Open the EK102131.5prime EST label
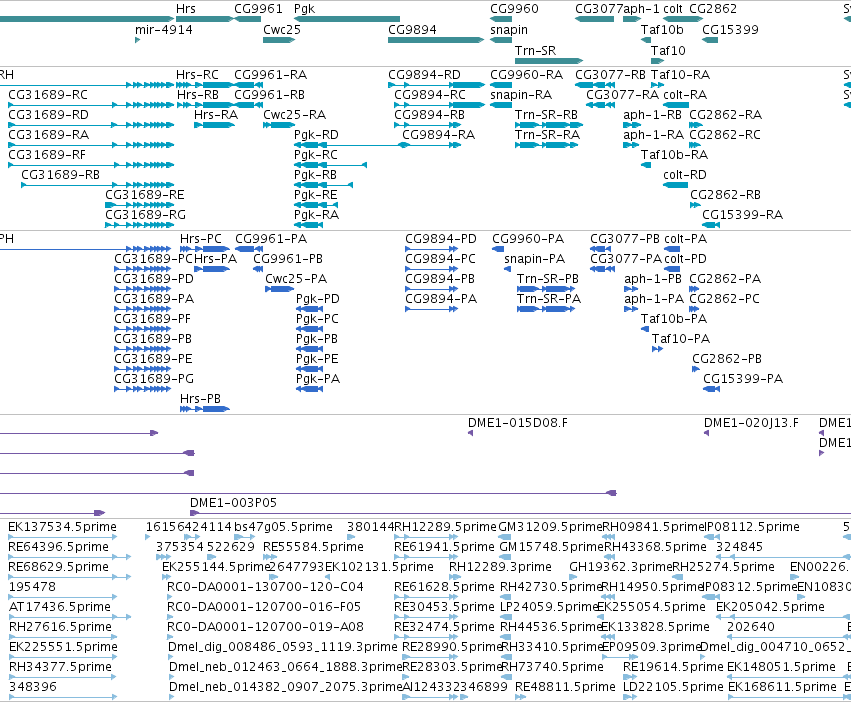This screenshot has height=702, width=851. (379, 567)
